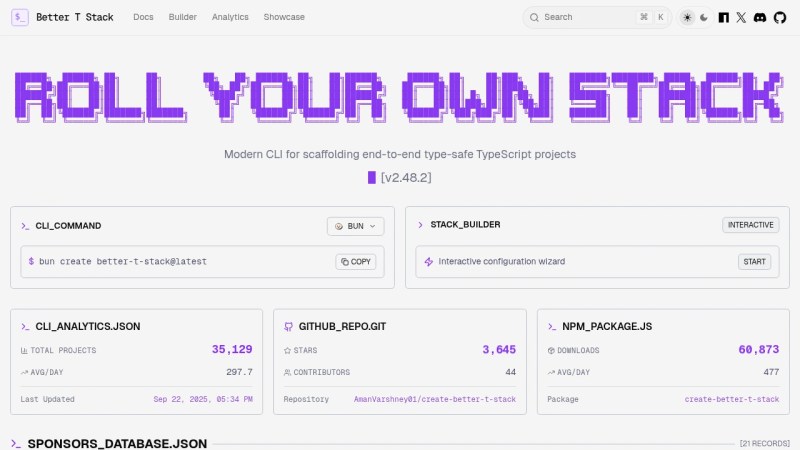Click the 3,645 stars value
800x450 pixels.
[x=499, y=349]
